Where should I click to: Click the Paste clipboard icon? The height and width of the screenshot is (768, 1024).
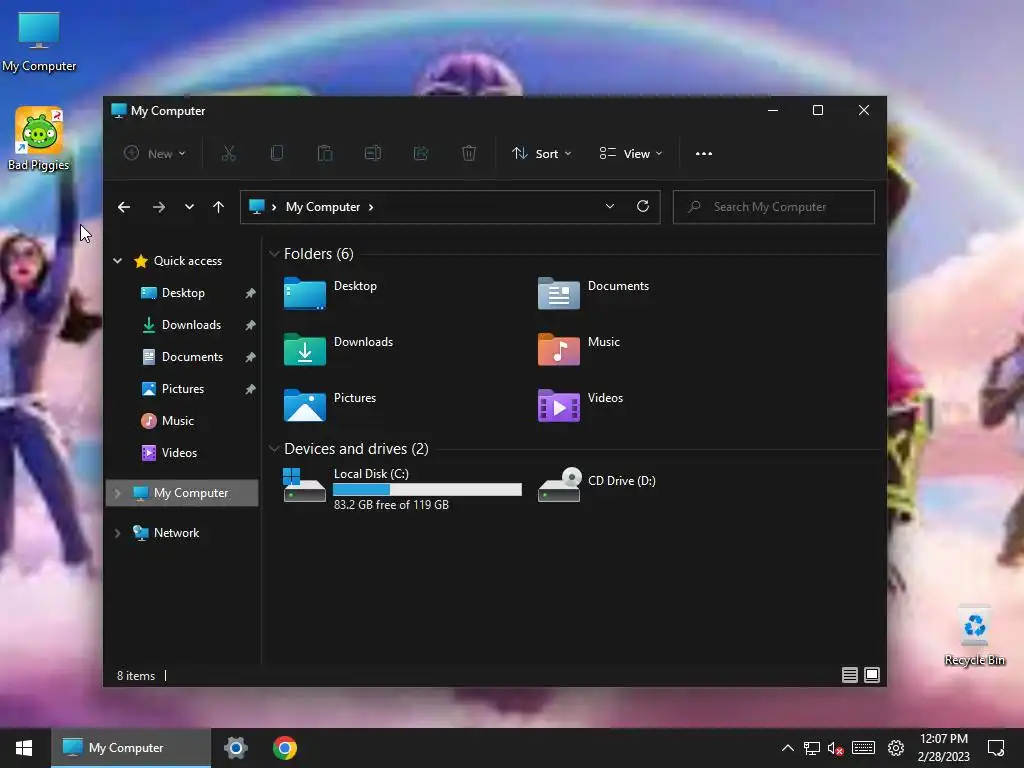click(325, 153)
